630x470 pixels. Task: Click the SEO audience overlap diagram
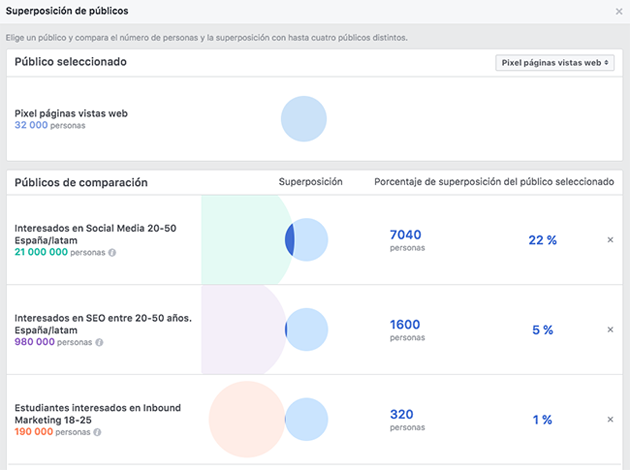265,329
